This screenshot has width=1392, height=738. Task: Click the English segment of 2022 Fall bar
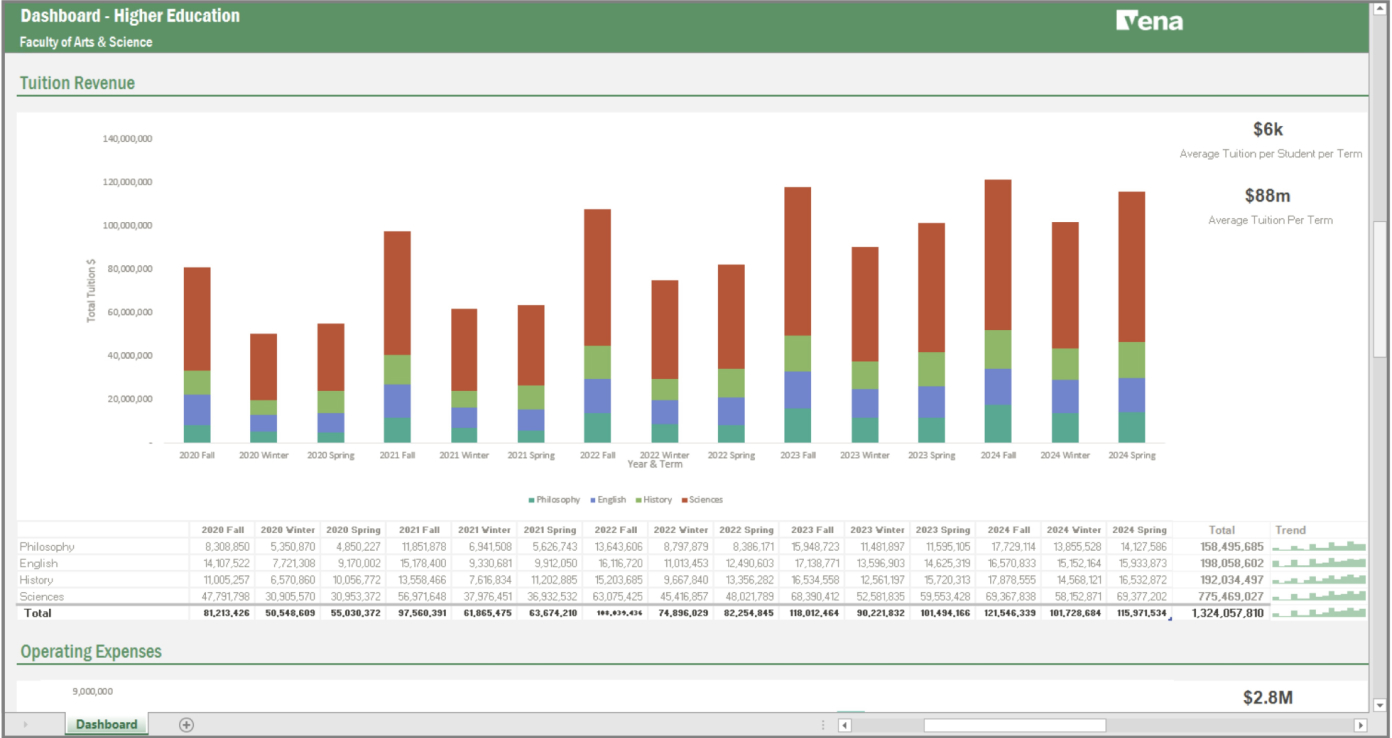(597, 396)
